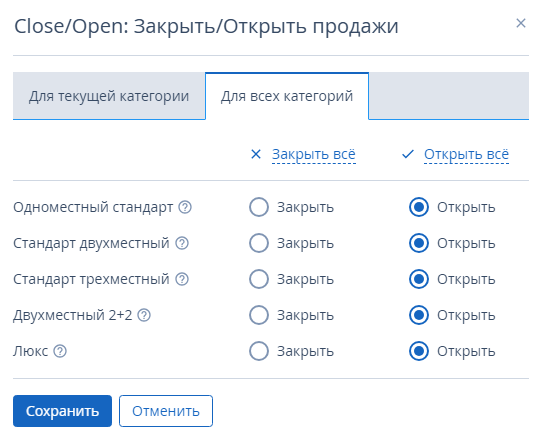Click the checkmark icon beside Открыть всё
Screen dimensions: 542x440
coord(408,154)
